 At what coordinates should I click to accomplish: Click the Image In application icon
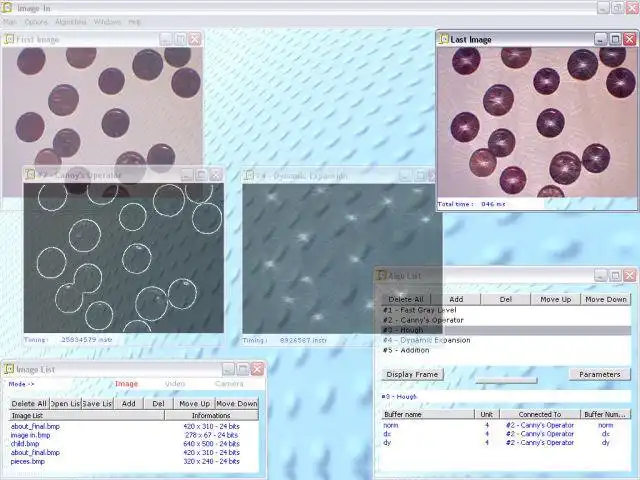coord(7,7)
